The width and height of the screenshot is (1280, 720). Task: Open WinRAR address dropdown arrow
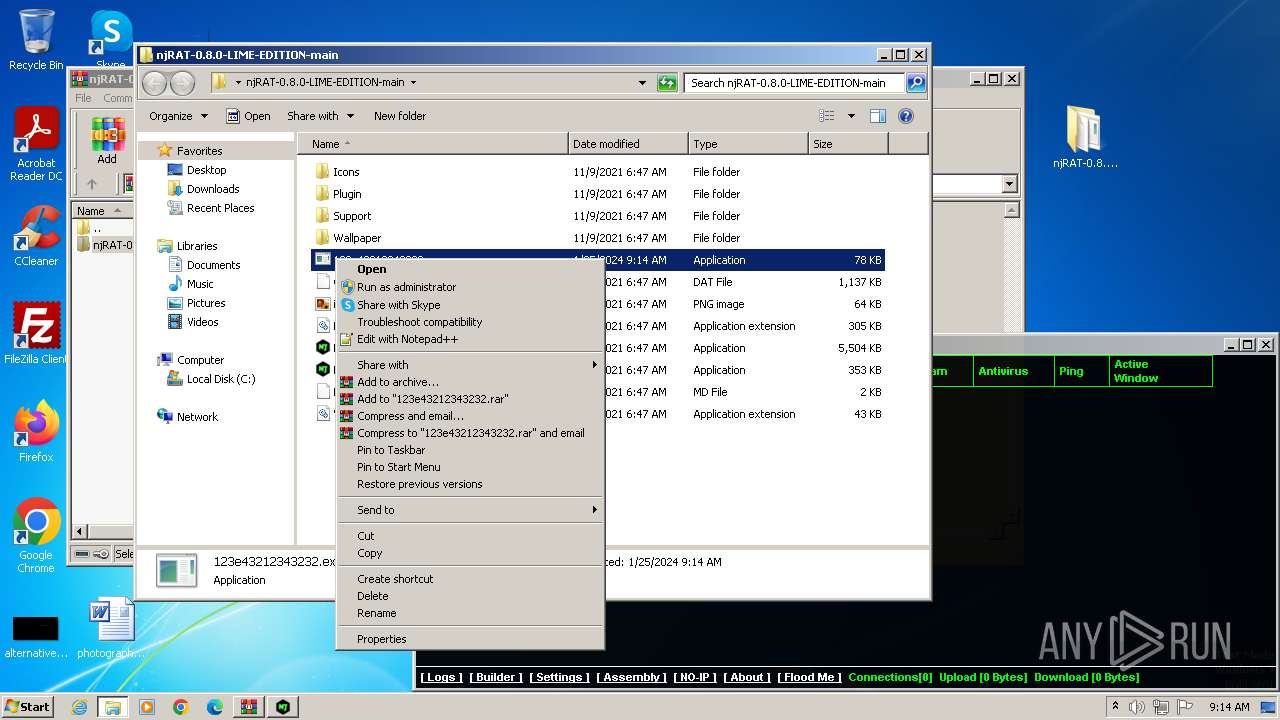point(1009,184)
